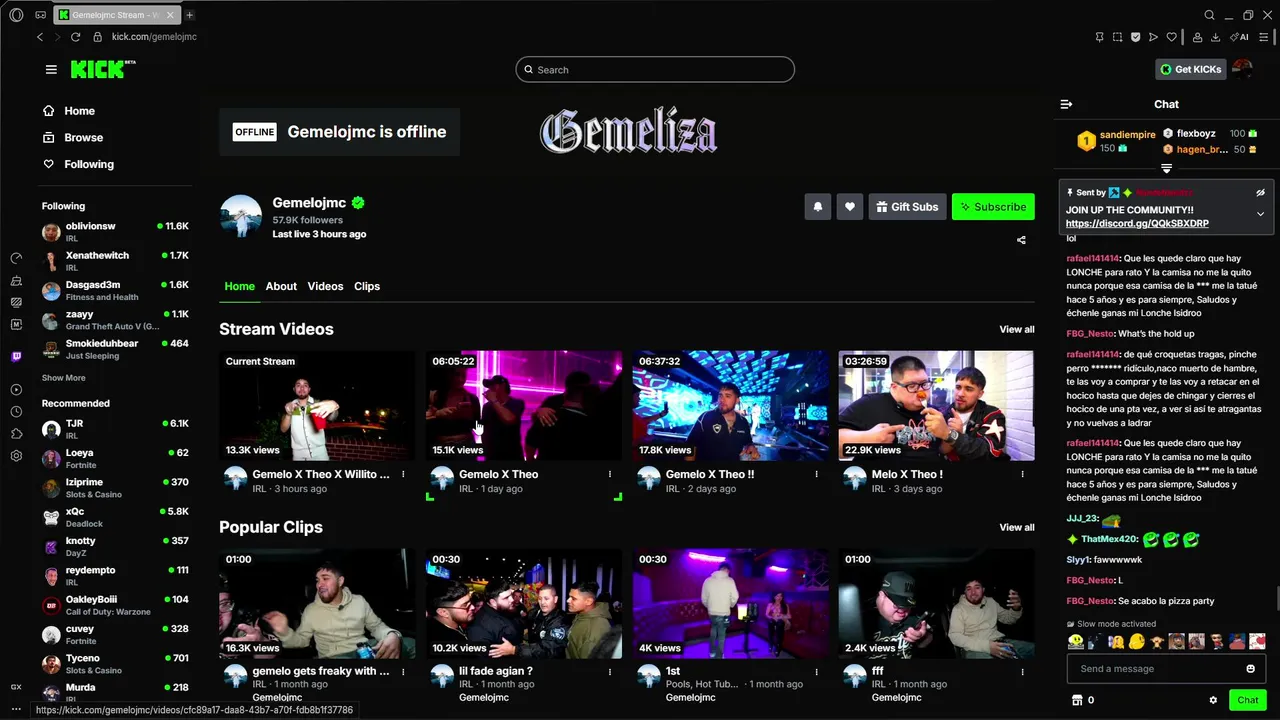Click the Send a message input

coord(1166,668)
